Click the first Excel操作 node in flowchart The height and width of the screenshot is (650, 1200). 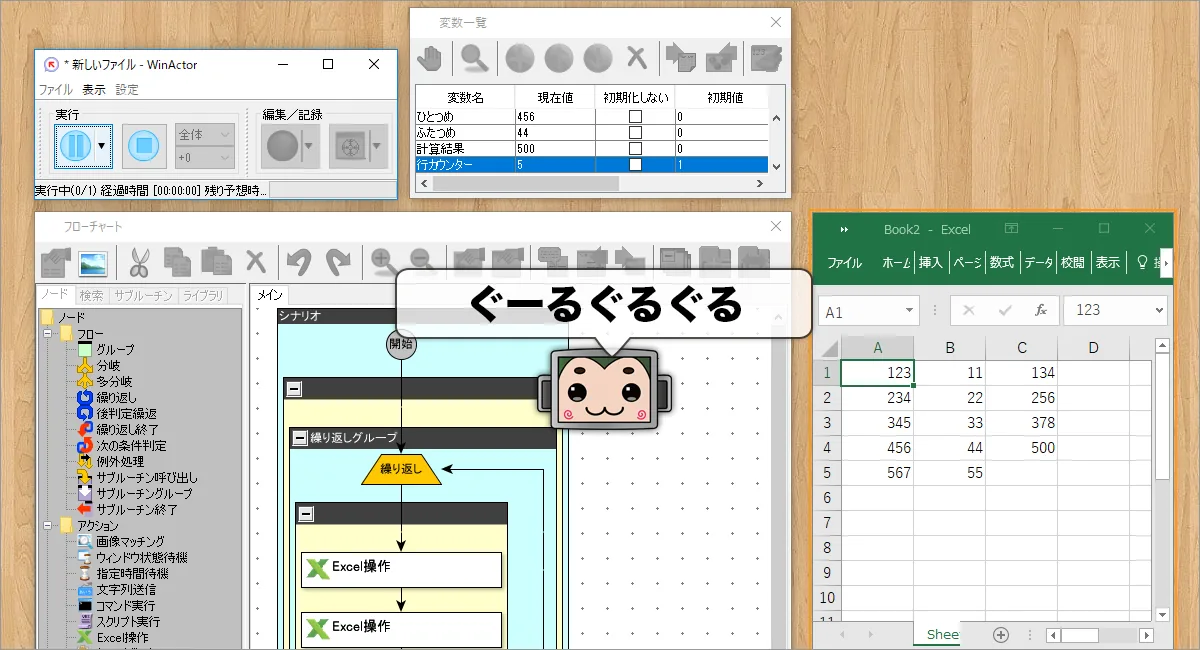401,568
